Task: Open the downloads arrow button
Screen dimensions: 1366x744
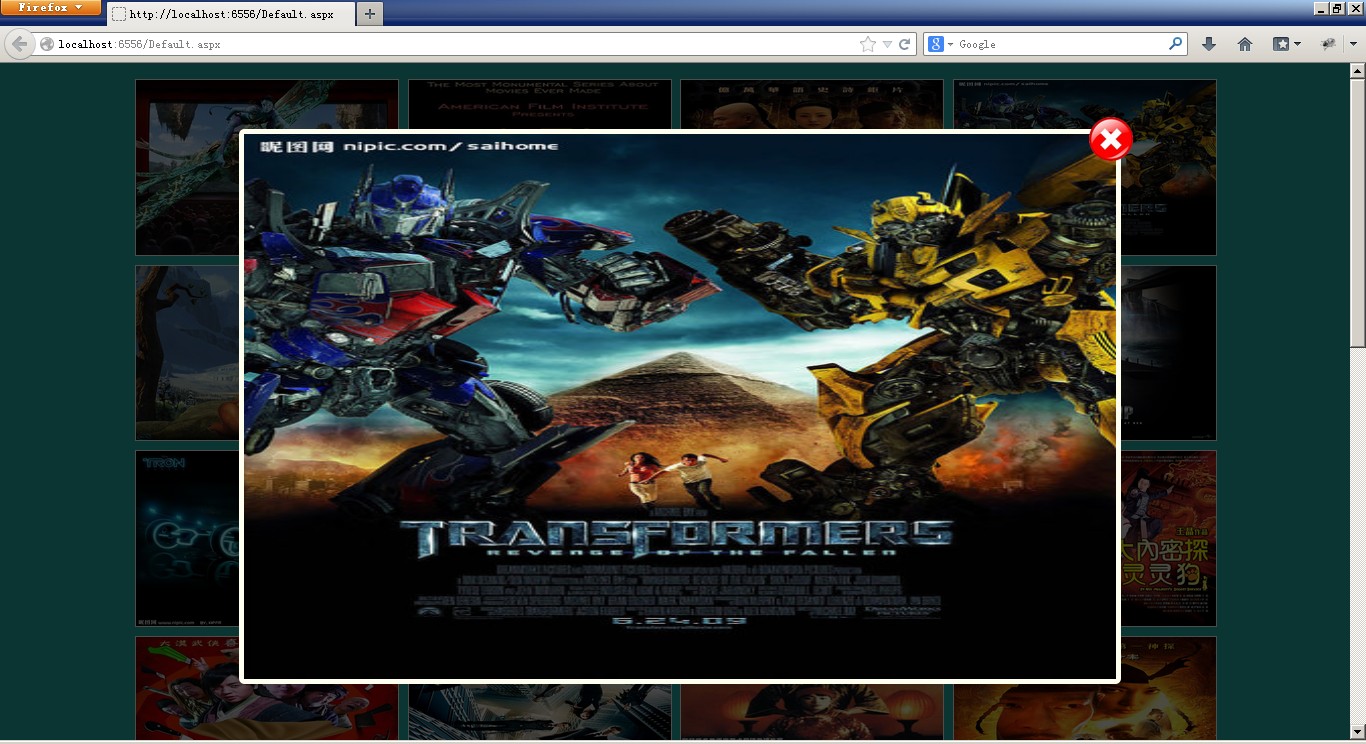Action: tap(1208, 44)
